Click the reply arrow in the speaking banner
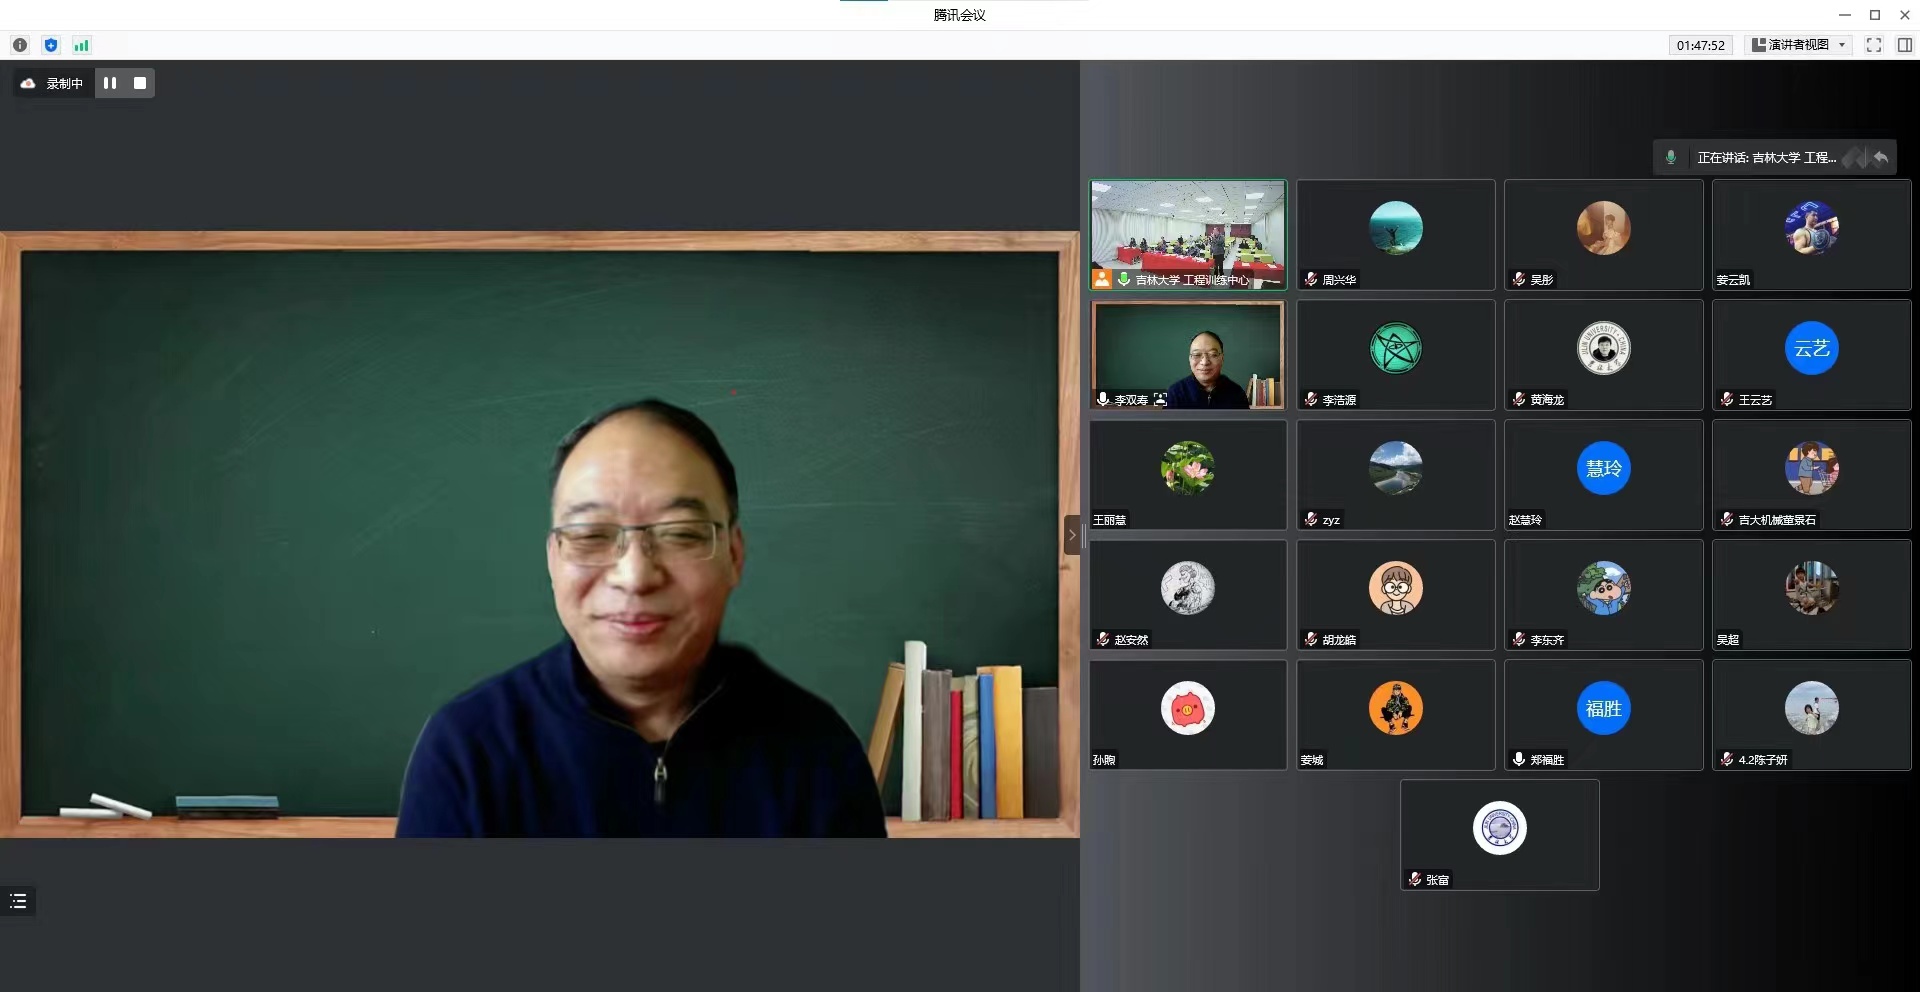 tap(1881, 157)
